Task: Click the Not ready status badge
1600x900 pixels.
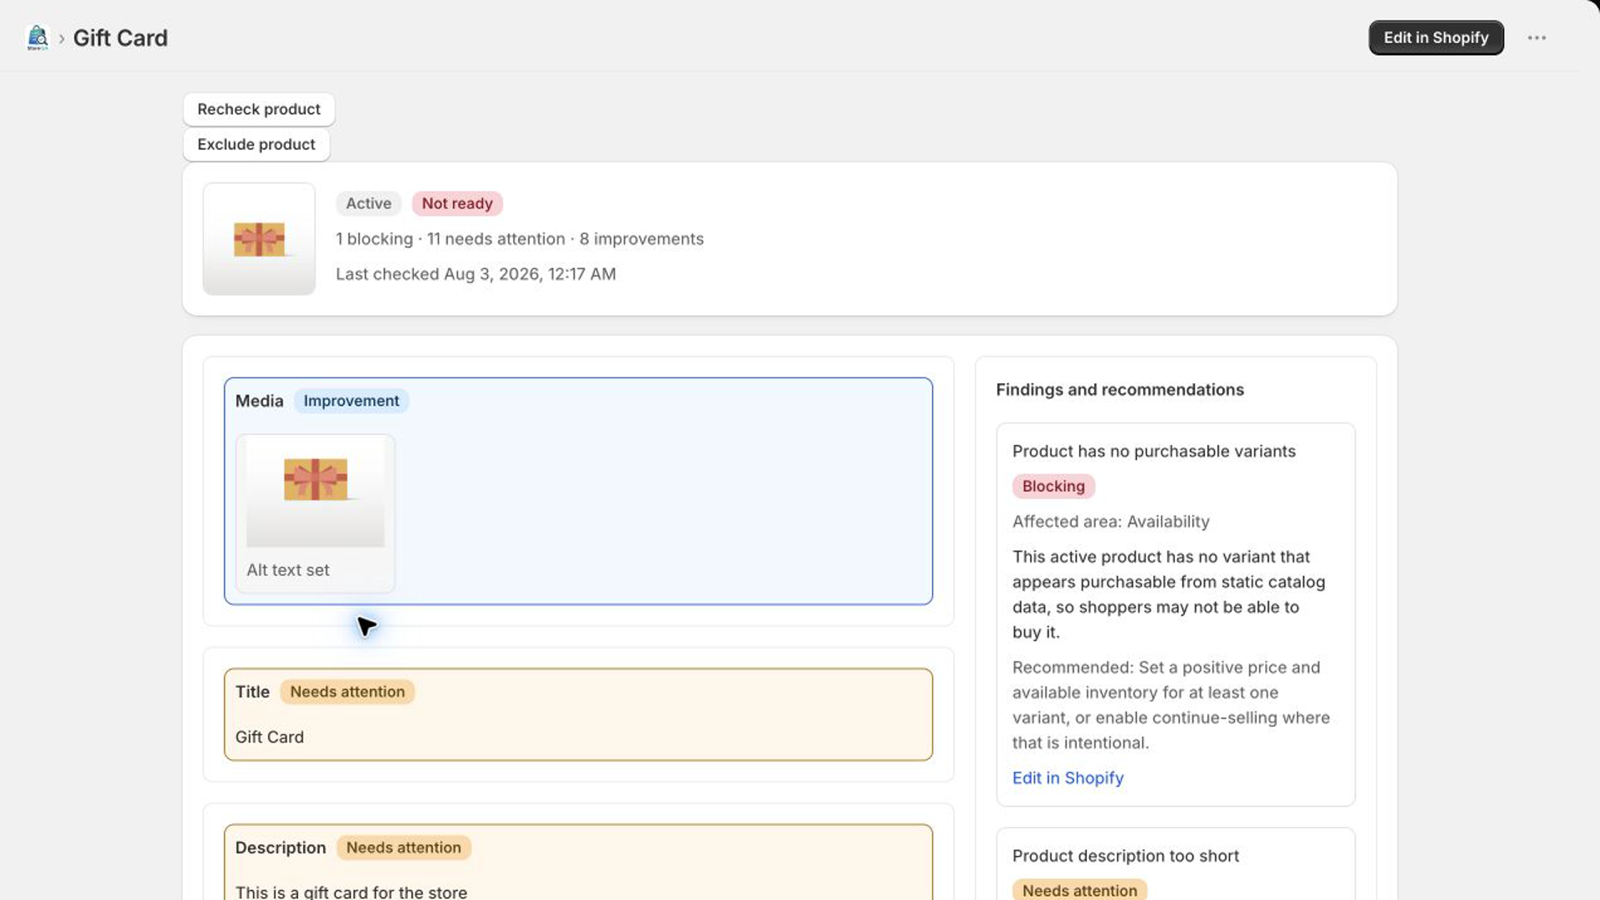Action: pyautogui.click(x=457, y=203)
